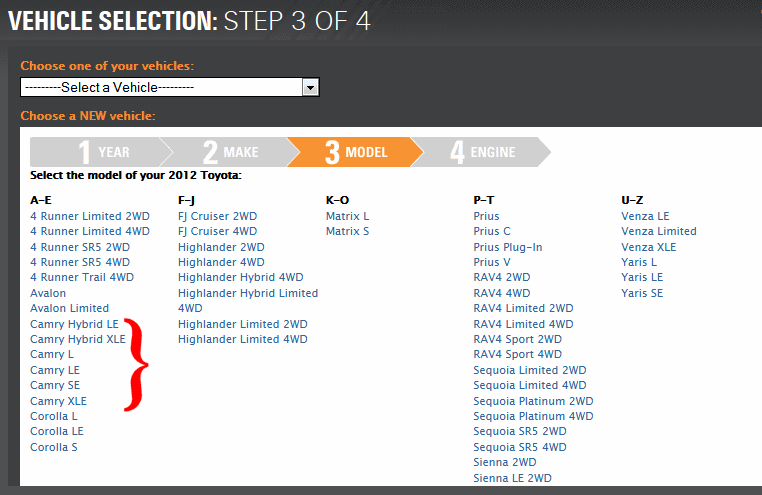The image size is (762, 495).
Task: Choose 4 Runner Limited 2WD
Action: click(90, 216)
